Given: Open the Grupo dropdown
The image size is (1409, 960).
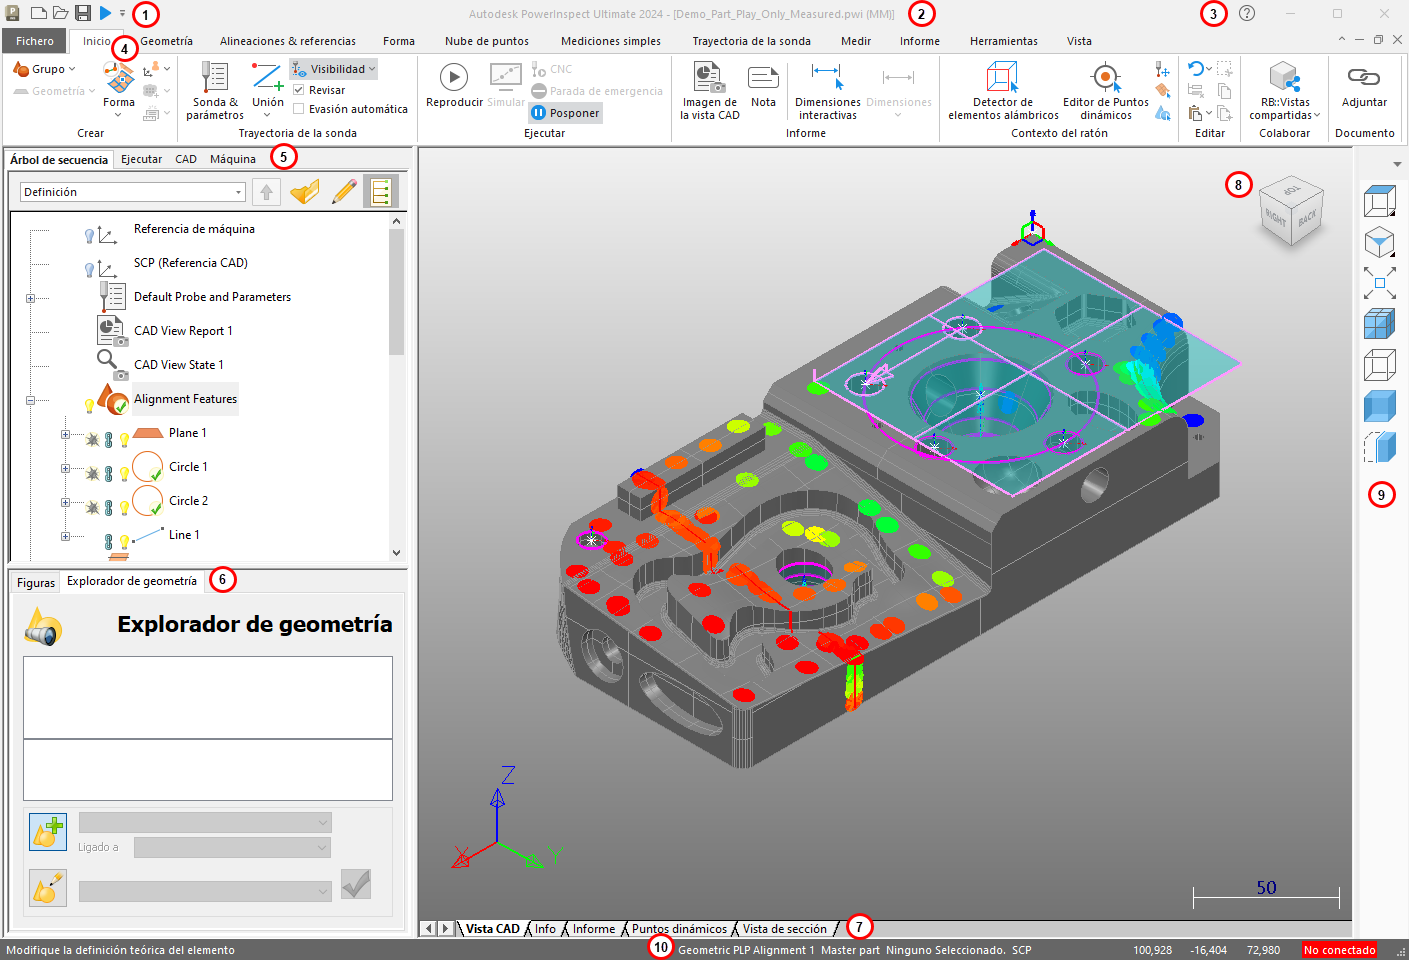Looking at the screenshot, I should 44,69.
